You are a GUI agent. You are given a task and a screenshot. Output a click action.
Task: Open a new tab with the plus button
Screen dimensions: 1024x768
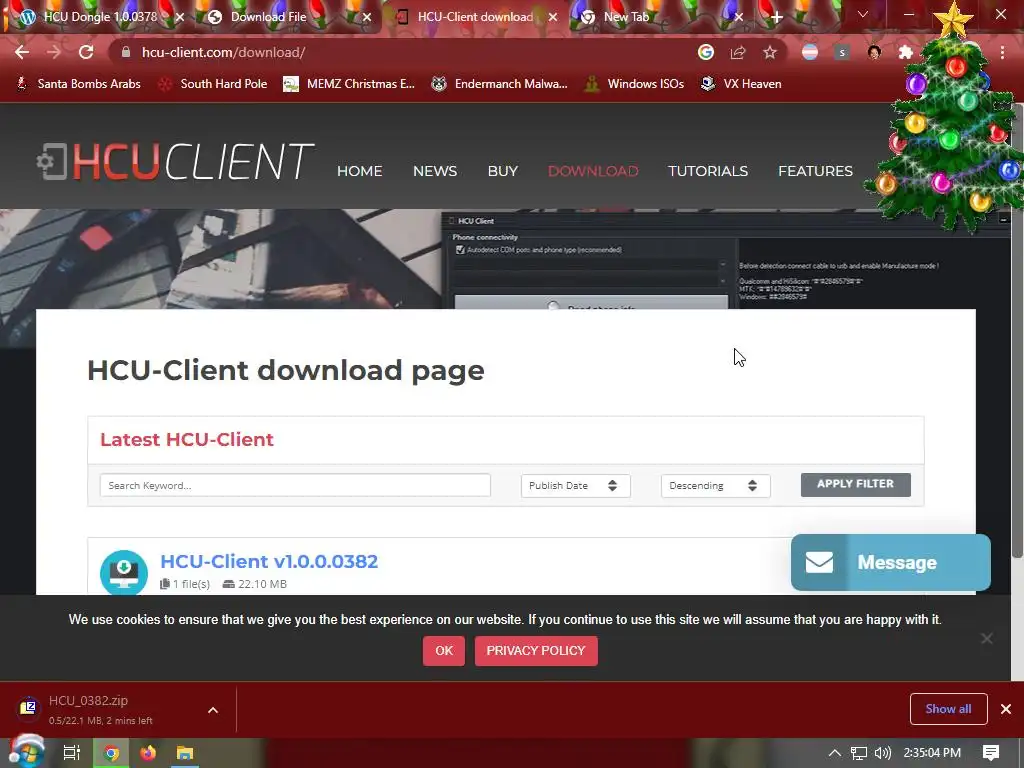pos(776,17)
